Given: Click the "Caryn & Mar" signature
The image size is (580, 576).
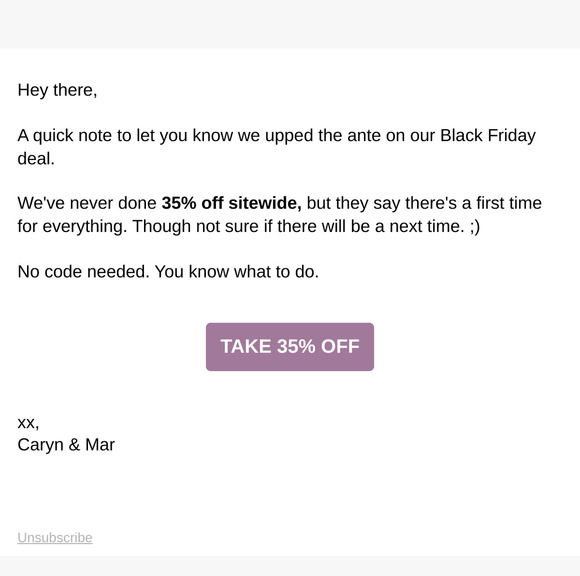Looking at the screenshot, I should (66, 445).
